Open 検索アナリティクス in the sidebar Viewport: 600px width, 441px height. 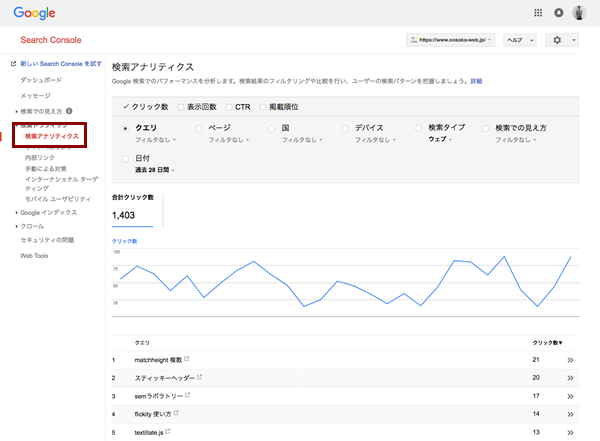(51, 135)
